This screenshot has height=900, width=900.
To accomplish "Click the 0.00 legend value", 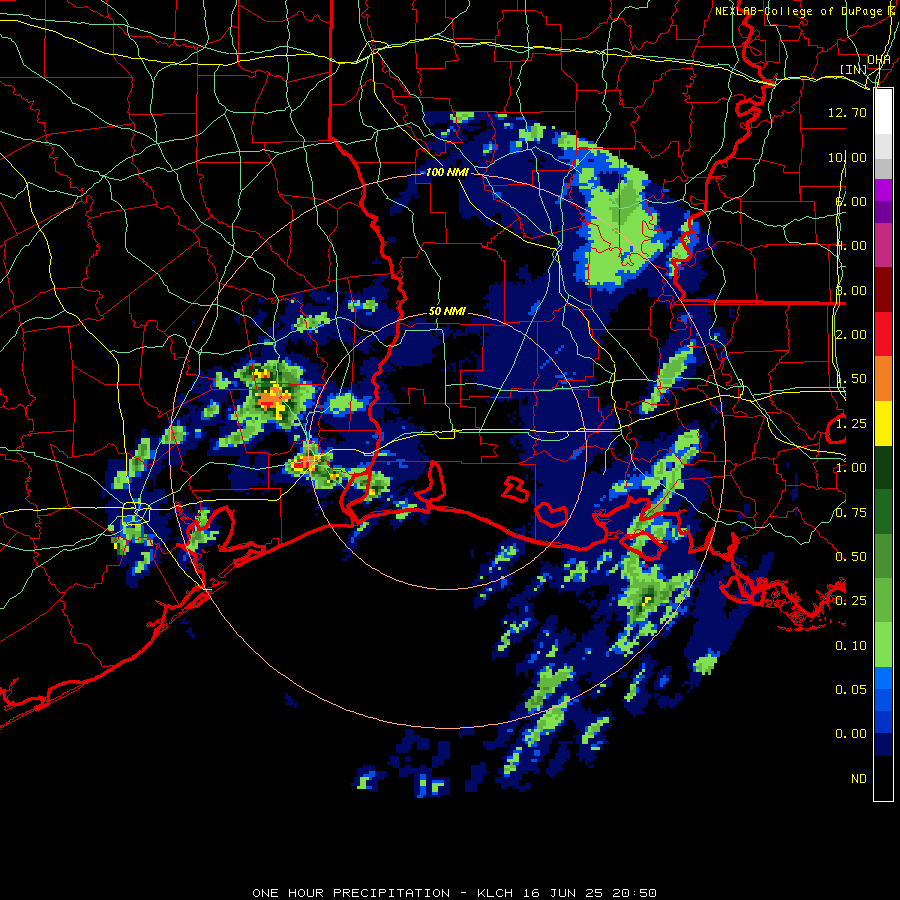I will 851,734.
